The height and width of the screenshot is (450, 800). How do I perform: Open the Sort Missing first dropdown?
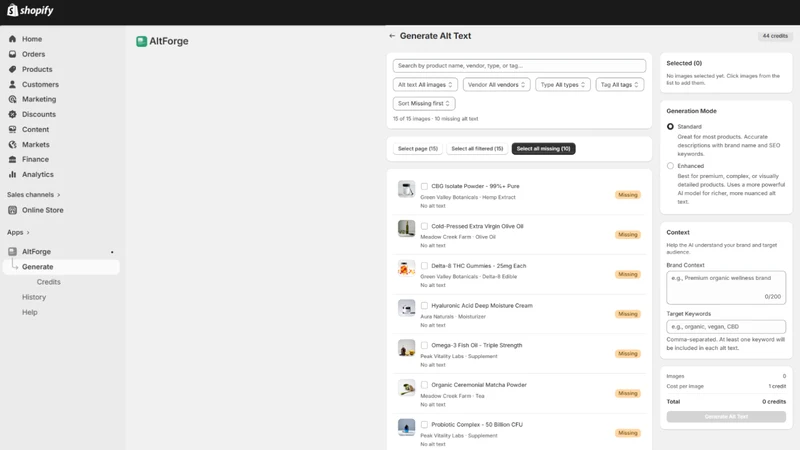tap(424, 104)
